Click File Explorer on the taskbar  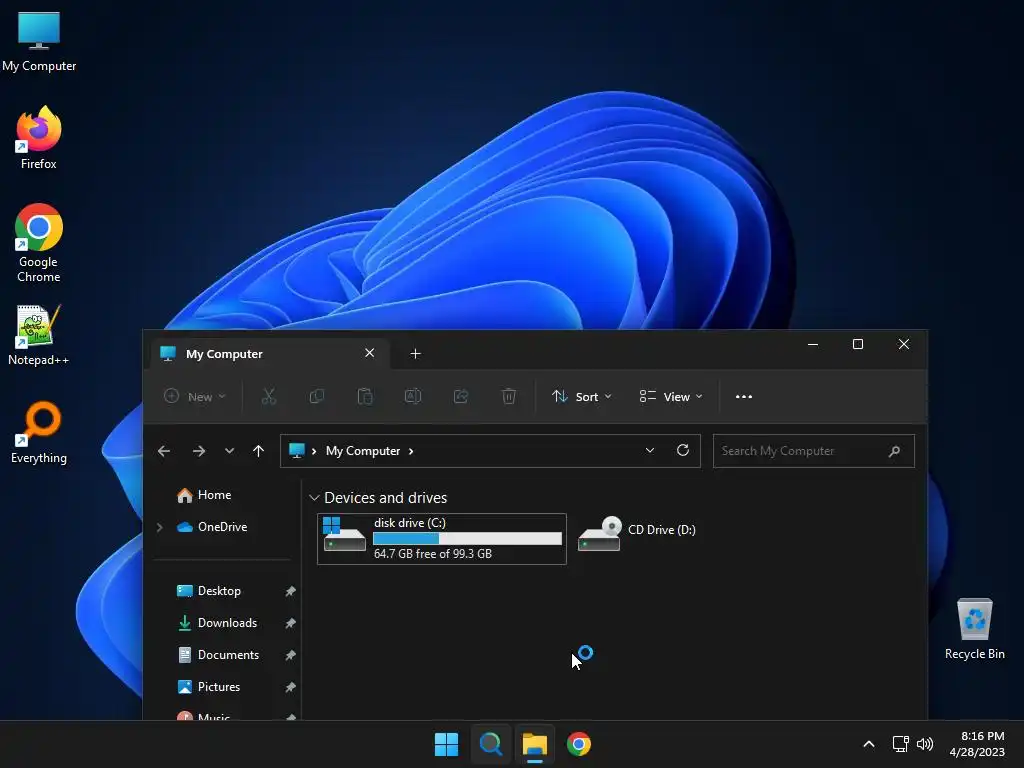click(x=534, y=744)
